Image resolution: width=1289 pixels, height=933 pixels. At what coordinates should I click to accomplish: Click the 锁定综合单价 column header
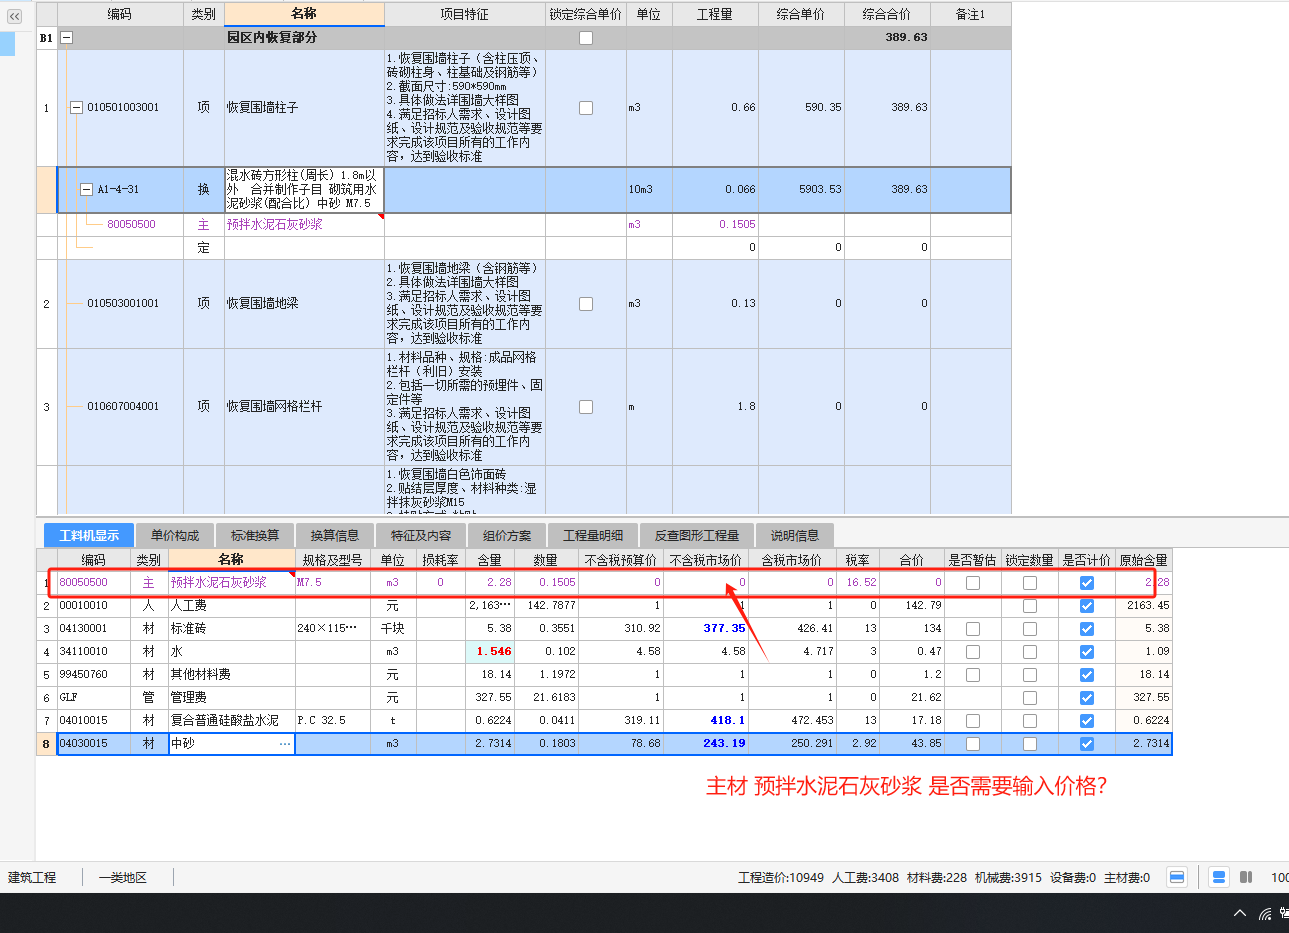pyautogui.click(x=586, y=14)
